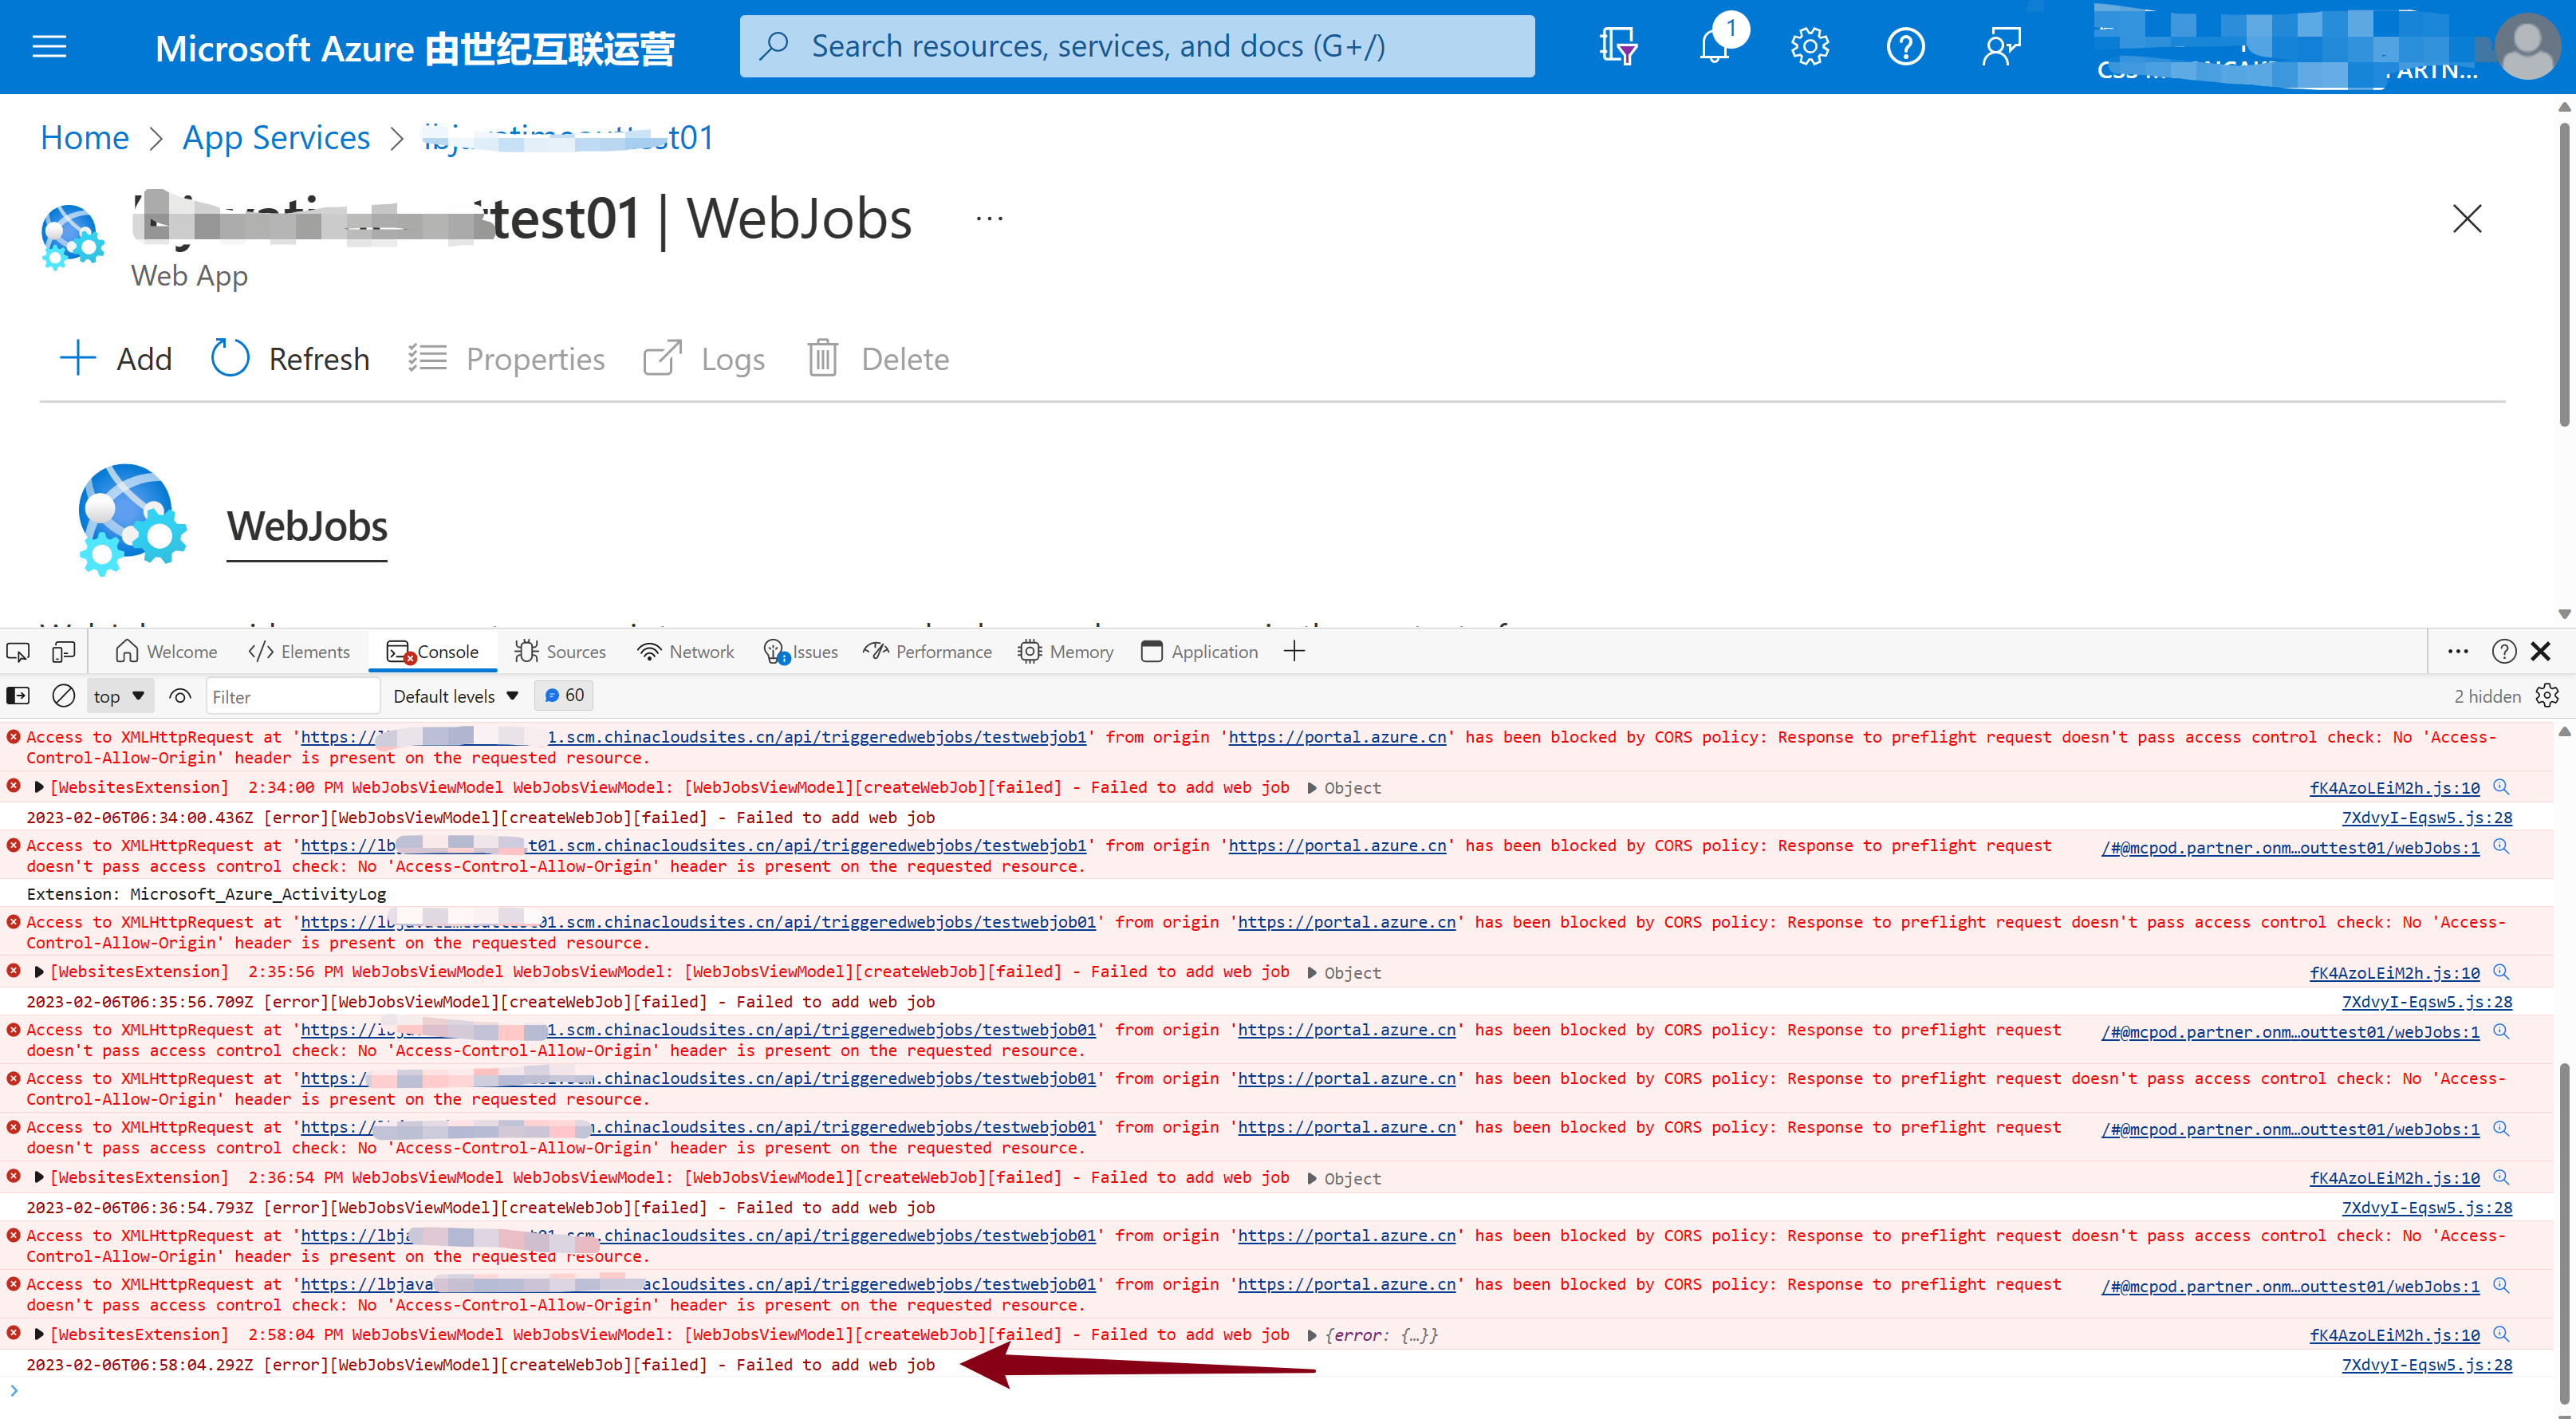Open Azure portal settings gear

click(1809, 46)
